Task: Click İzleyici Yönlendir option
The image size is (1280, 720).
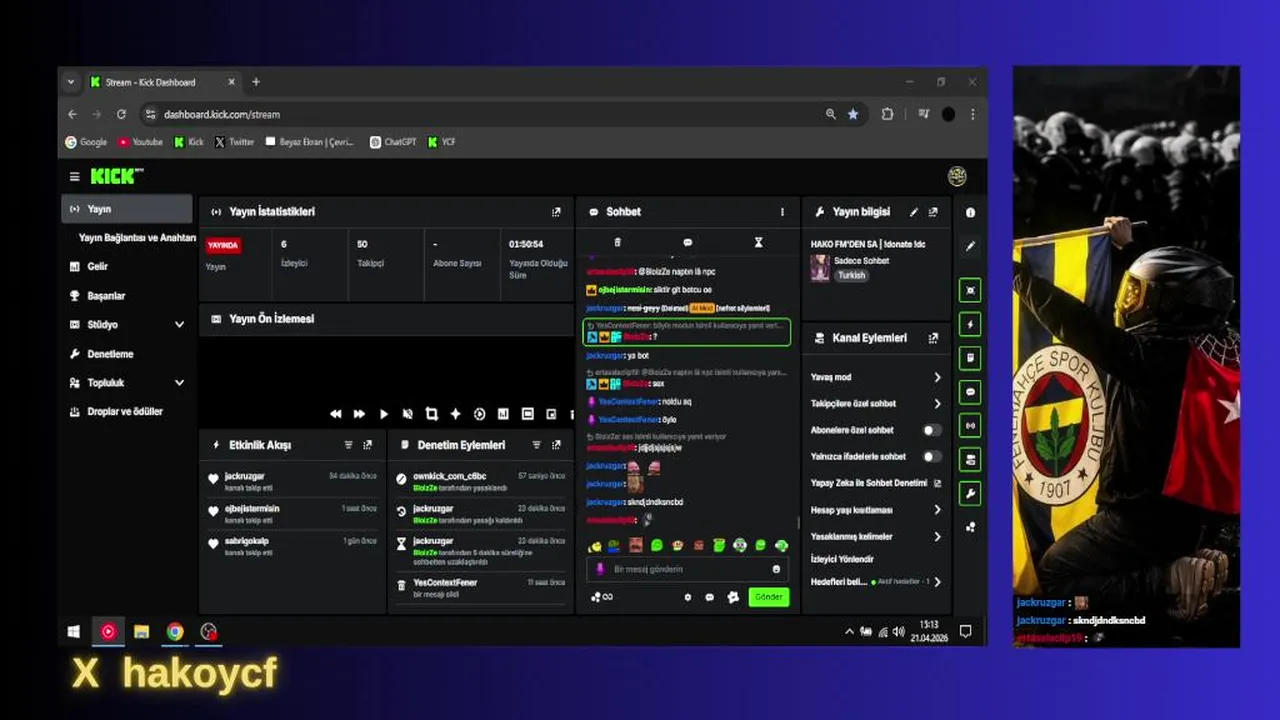Action: [842, 560]
